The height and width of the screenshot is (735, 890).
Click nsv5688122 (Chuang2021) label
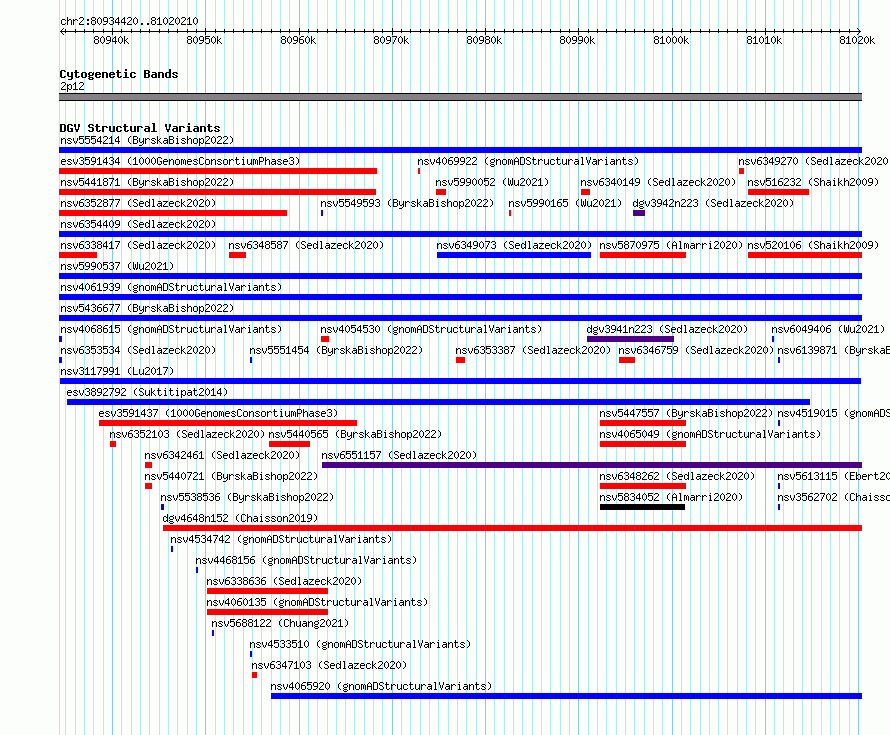point(280,623)
